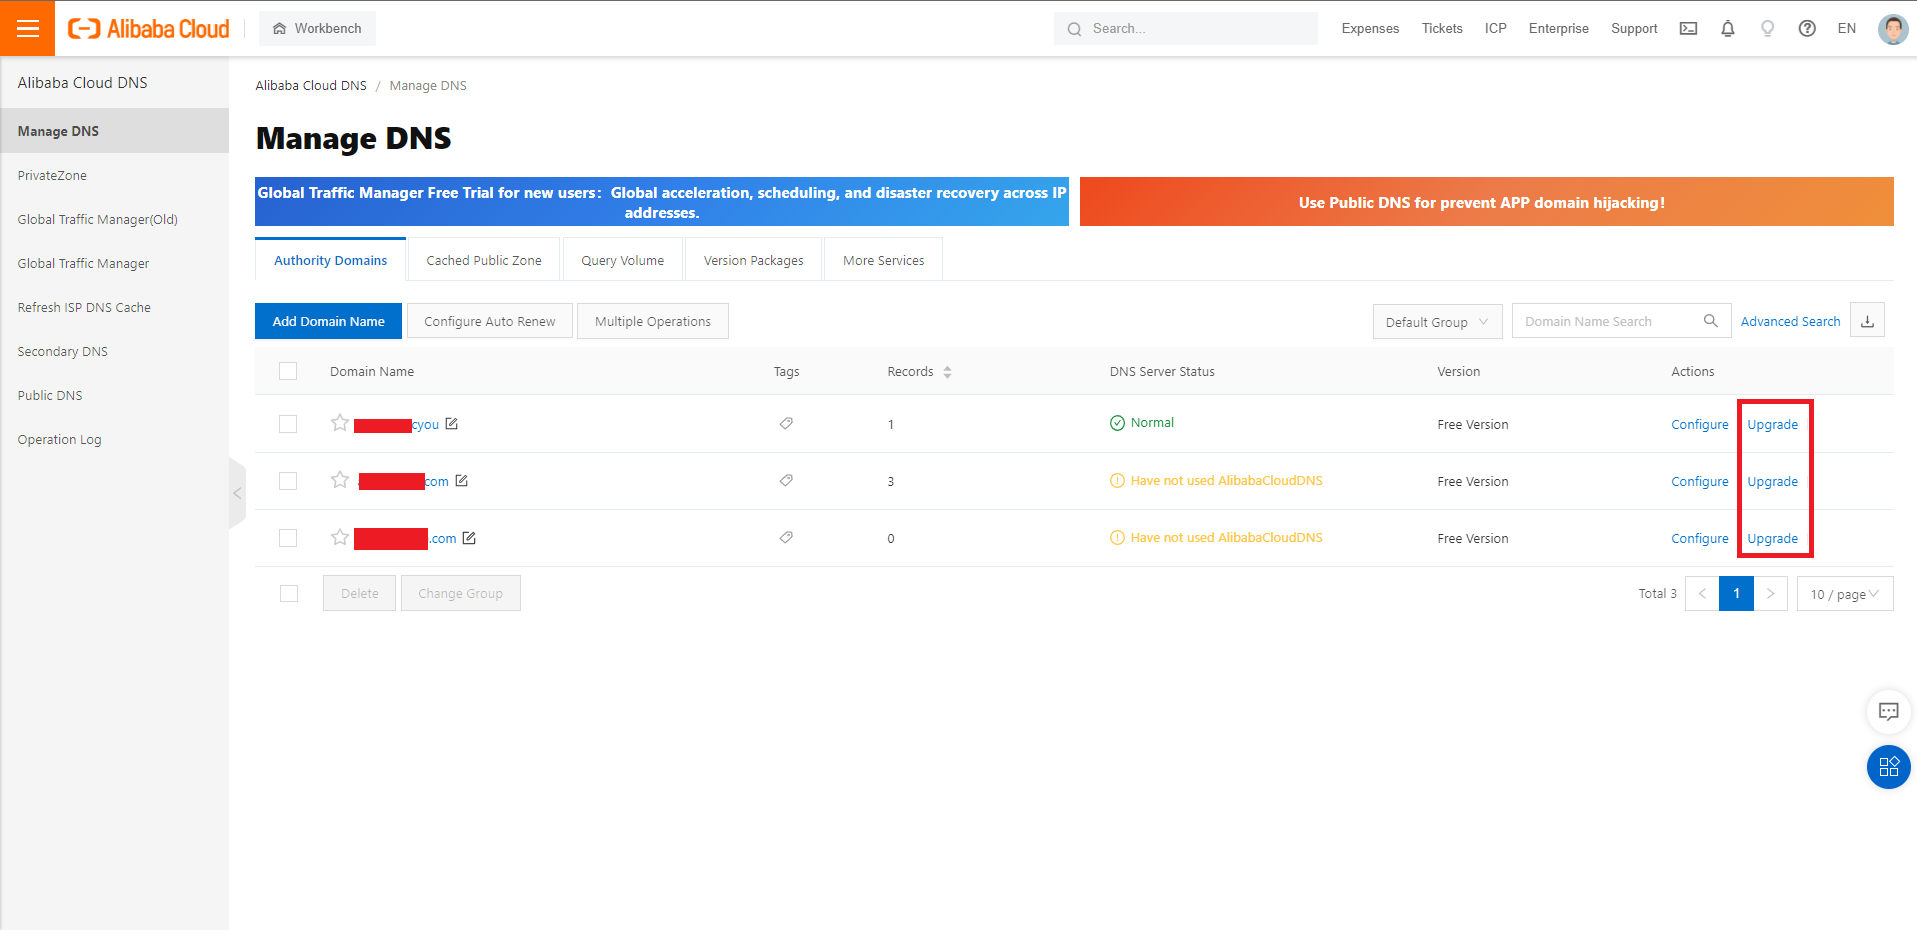Image resolution: width=1917 pixels, height=930 pixels.
Task: Open the Cloud Shell terminal icon
Action: point(1688,29)
